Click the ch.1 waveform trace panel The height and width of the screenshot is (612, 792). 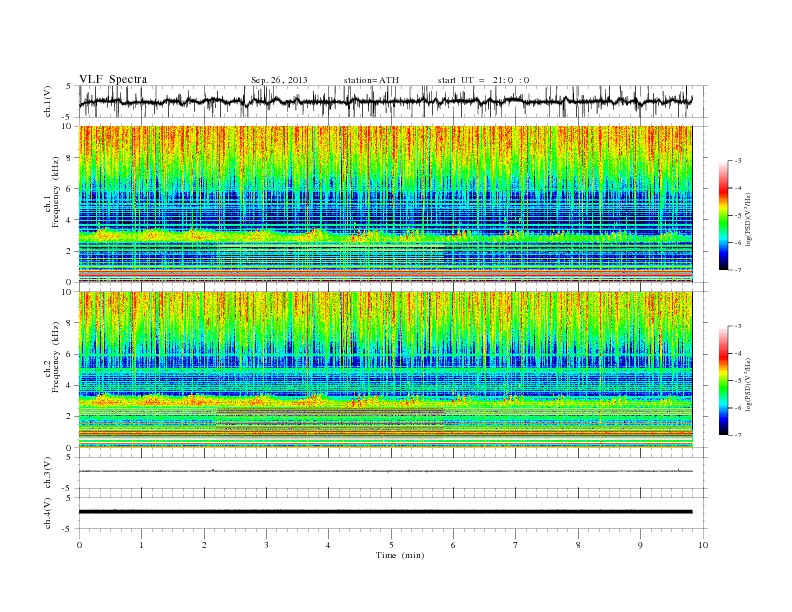click(x=393, y=101)
